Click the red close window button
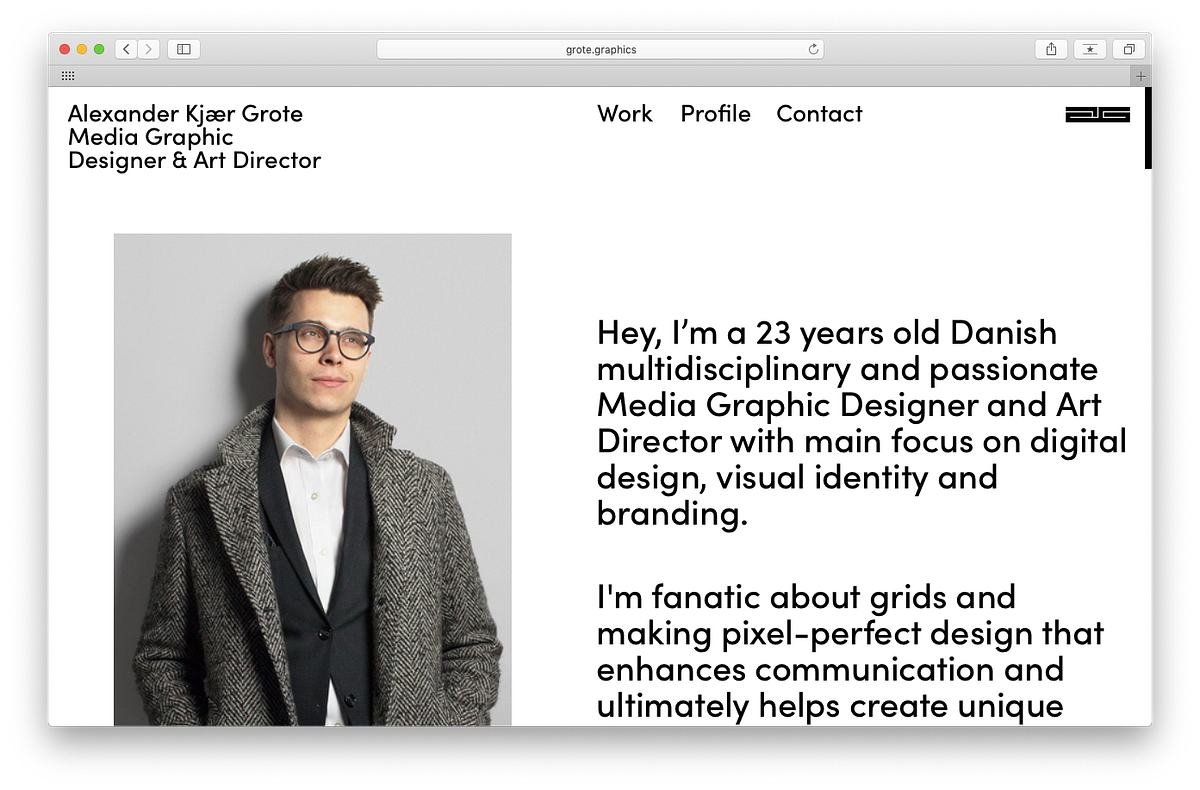1200x790 pixels. (x=64, y=47)
